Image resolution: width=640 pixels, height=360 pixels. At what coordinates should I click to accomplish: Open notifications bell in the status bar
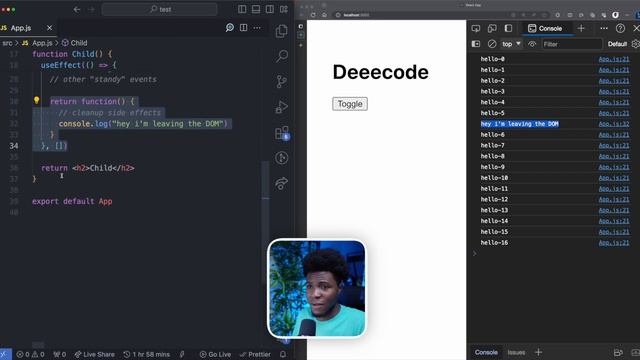(x=283, y=354)
